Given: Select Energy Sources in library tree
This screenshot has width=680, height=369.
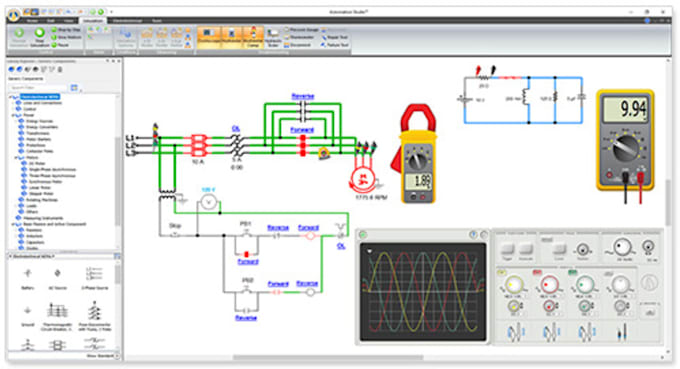Looking at the screenshot, I should coord(39,121).
